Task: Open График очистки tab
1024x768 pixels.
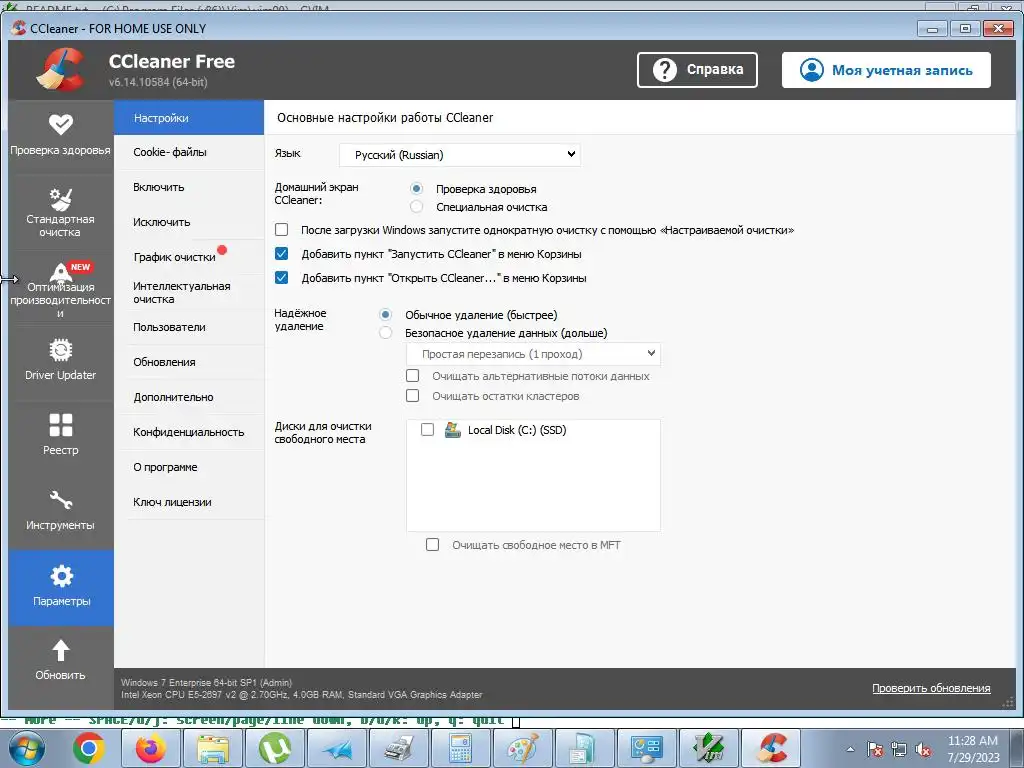Action: coord(189,257)
